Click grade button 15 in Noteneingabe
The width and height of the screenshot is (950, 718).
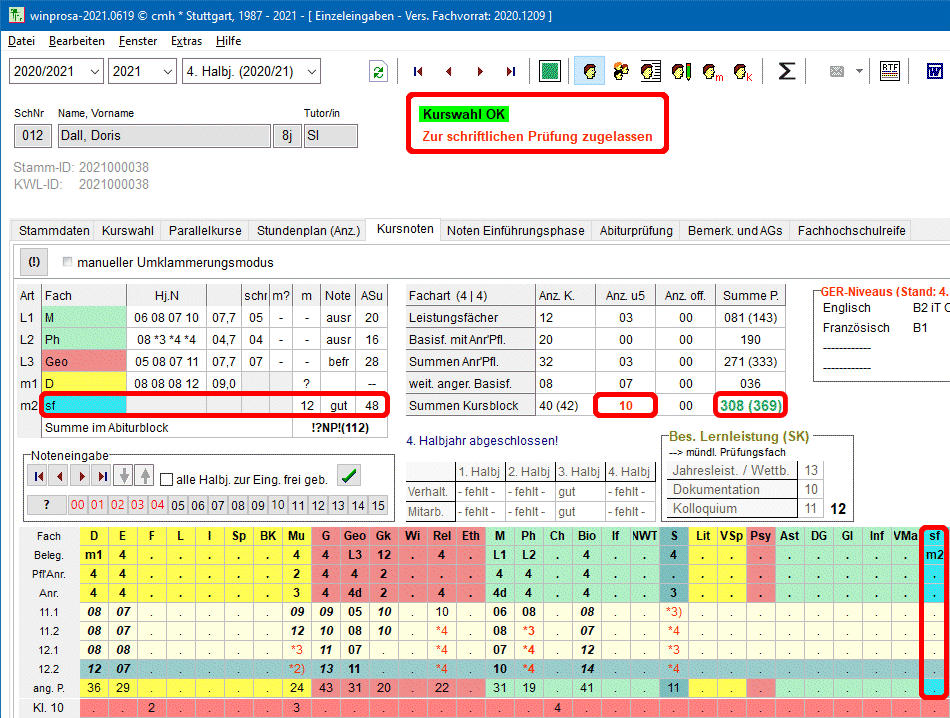coord(378,506)
